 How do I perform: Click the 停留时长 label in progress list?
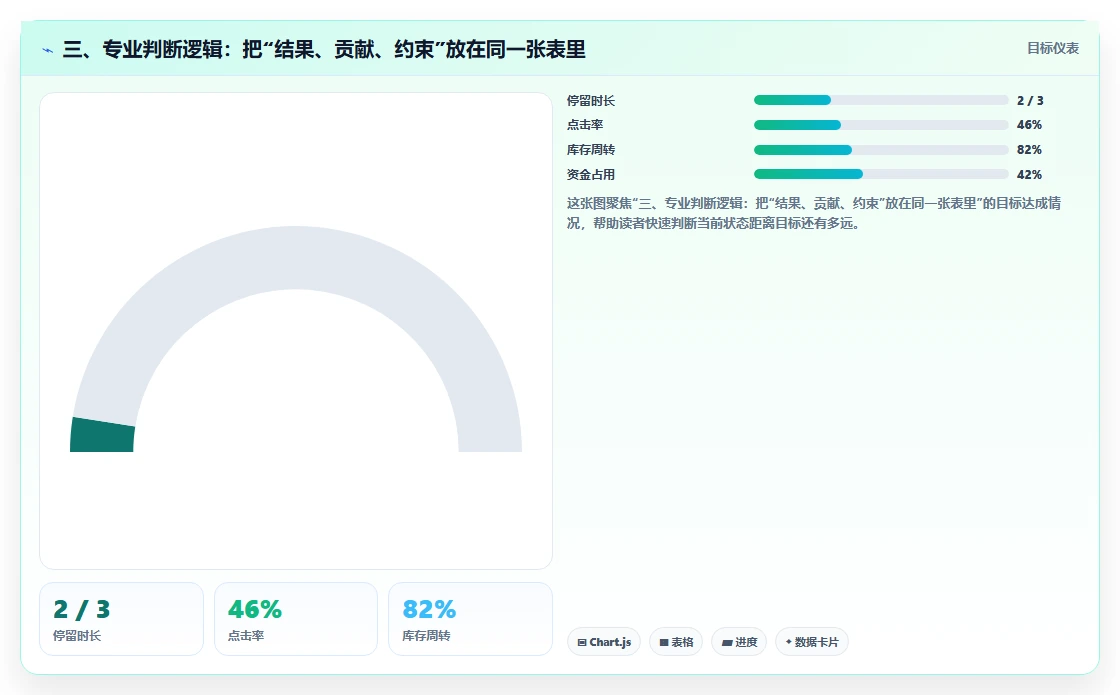(591, 101)
